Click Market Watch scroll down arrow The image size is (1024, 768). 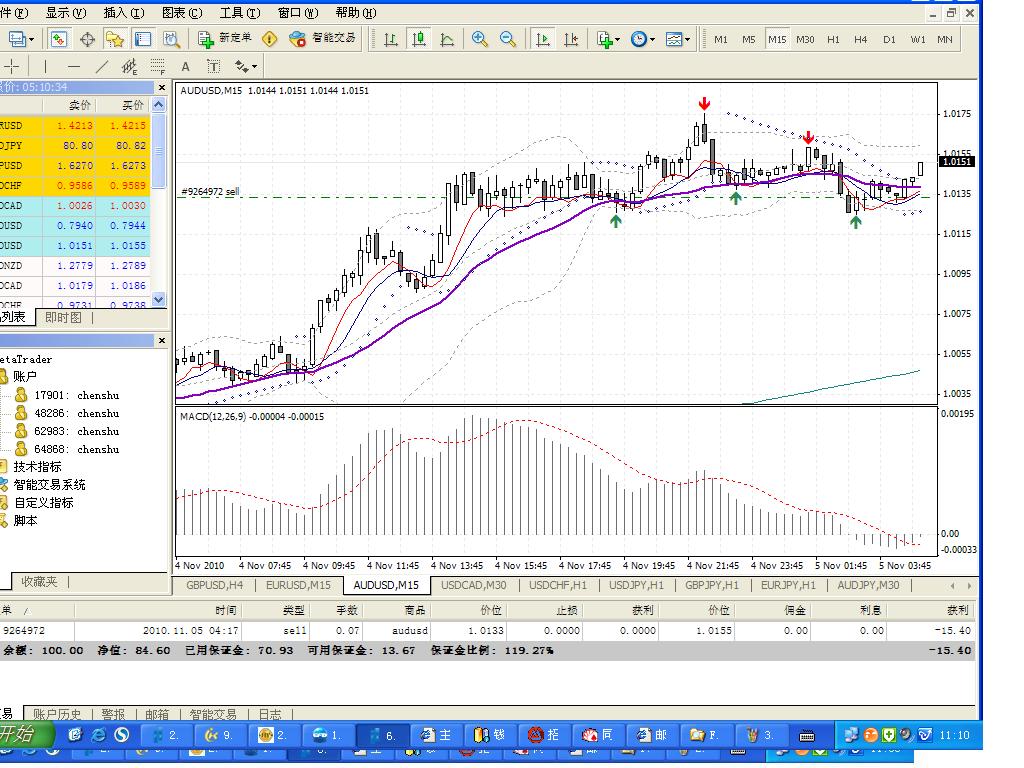(159, 299)
